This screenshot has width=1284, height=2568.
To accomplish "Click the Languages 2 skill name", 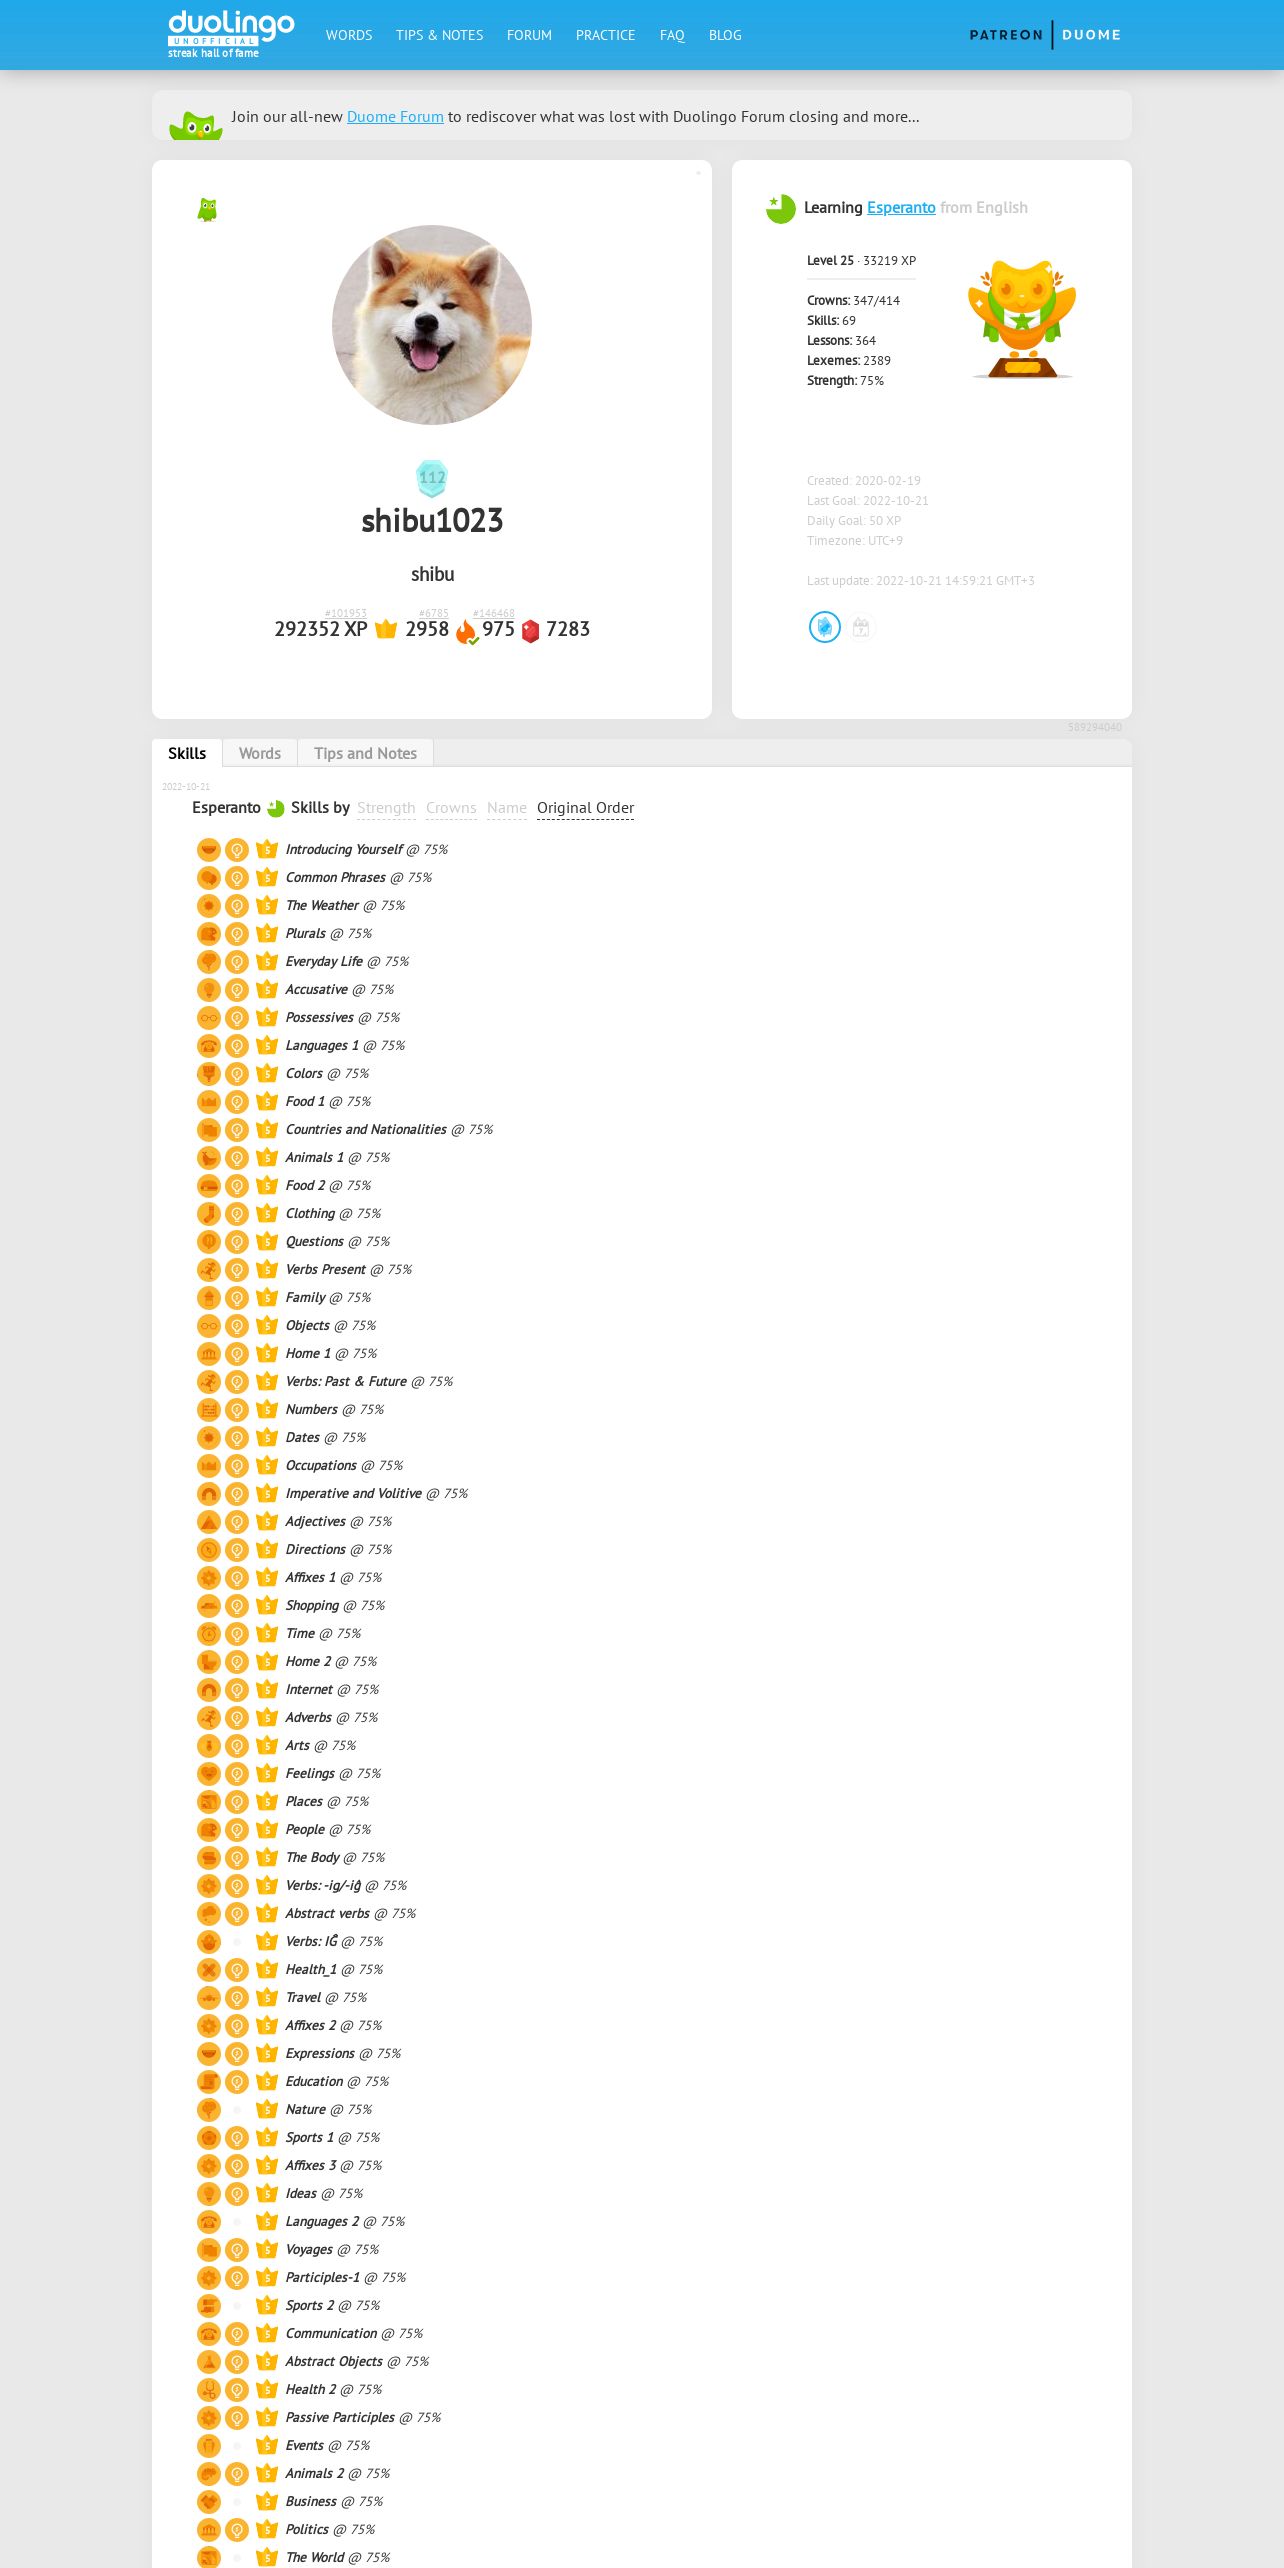I will click(322, 2222).
